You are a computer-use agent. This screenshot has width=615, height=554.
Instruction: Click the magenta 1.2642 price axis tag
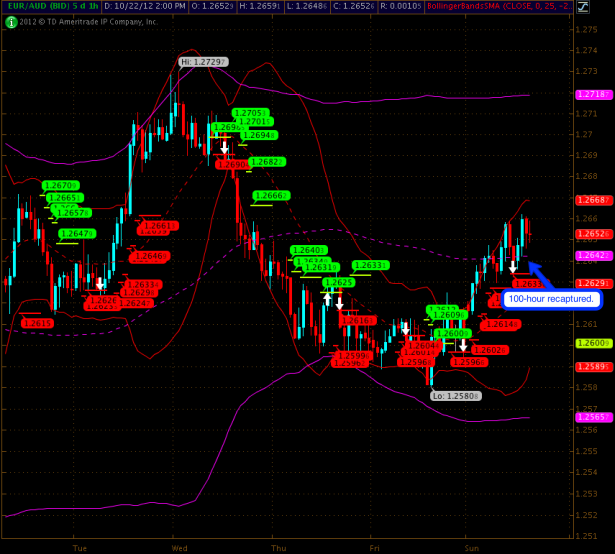[x=594, y=255]
